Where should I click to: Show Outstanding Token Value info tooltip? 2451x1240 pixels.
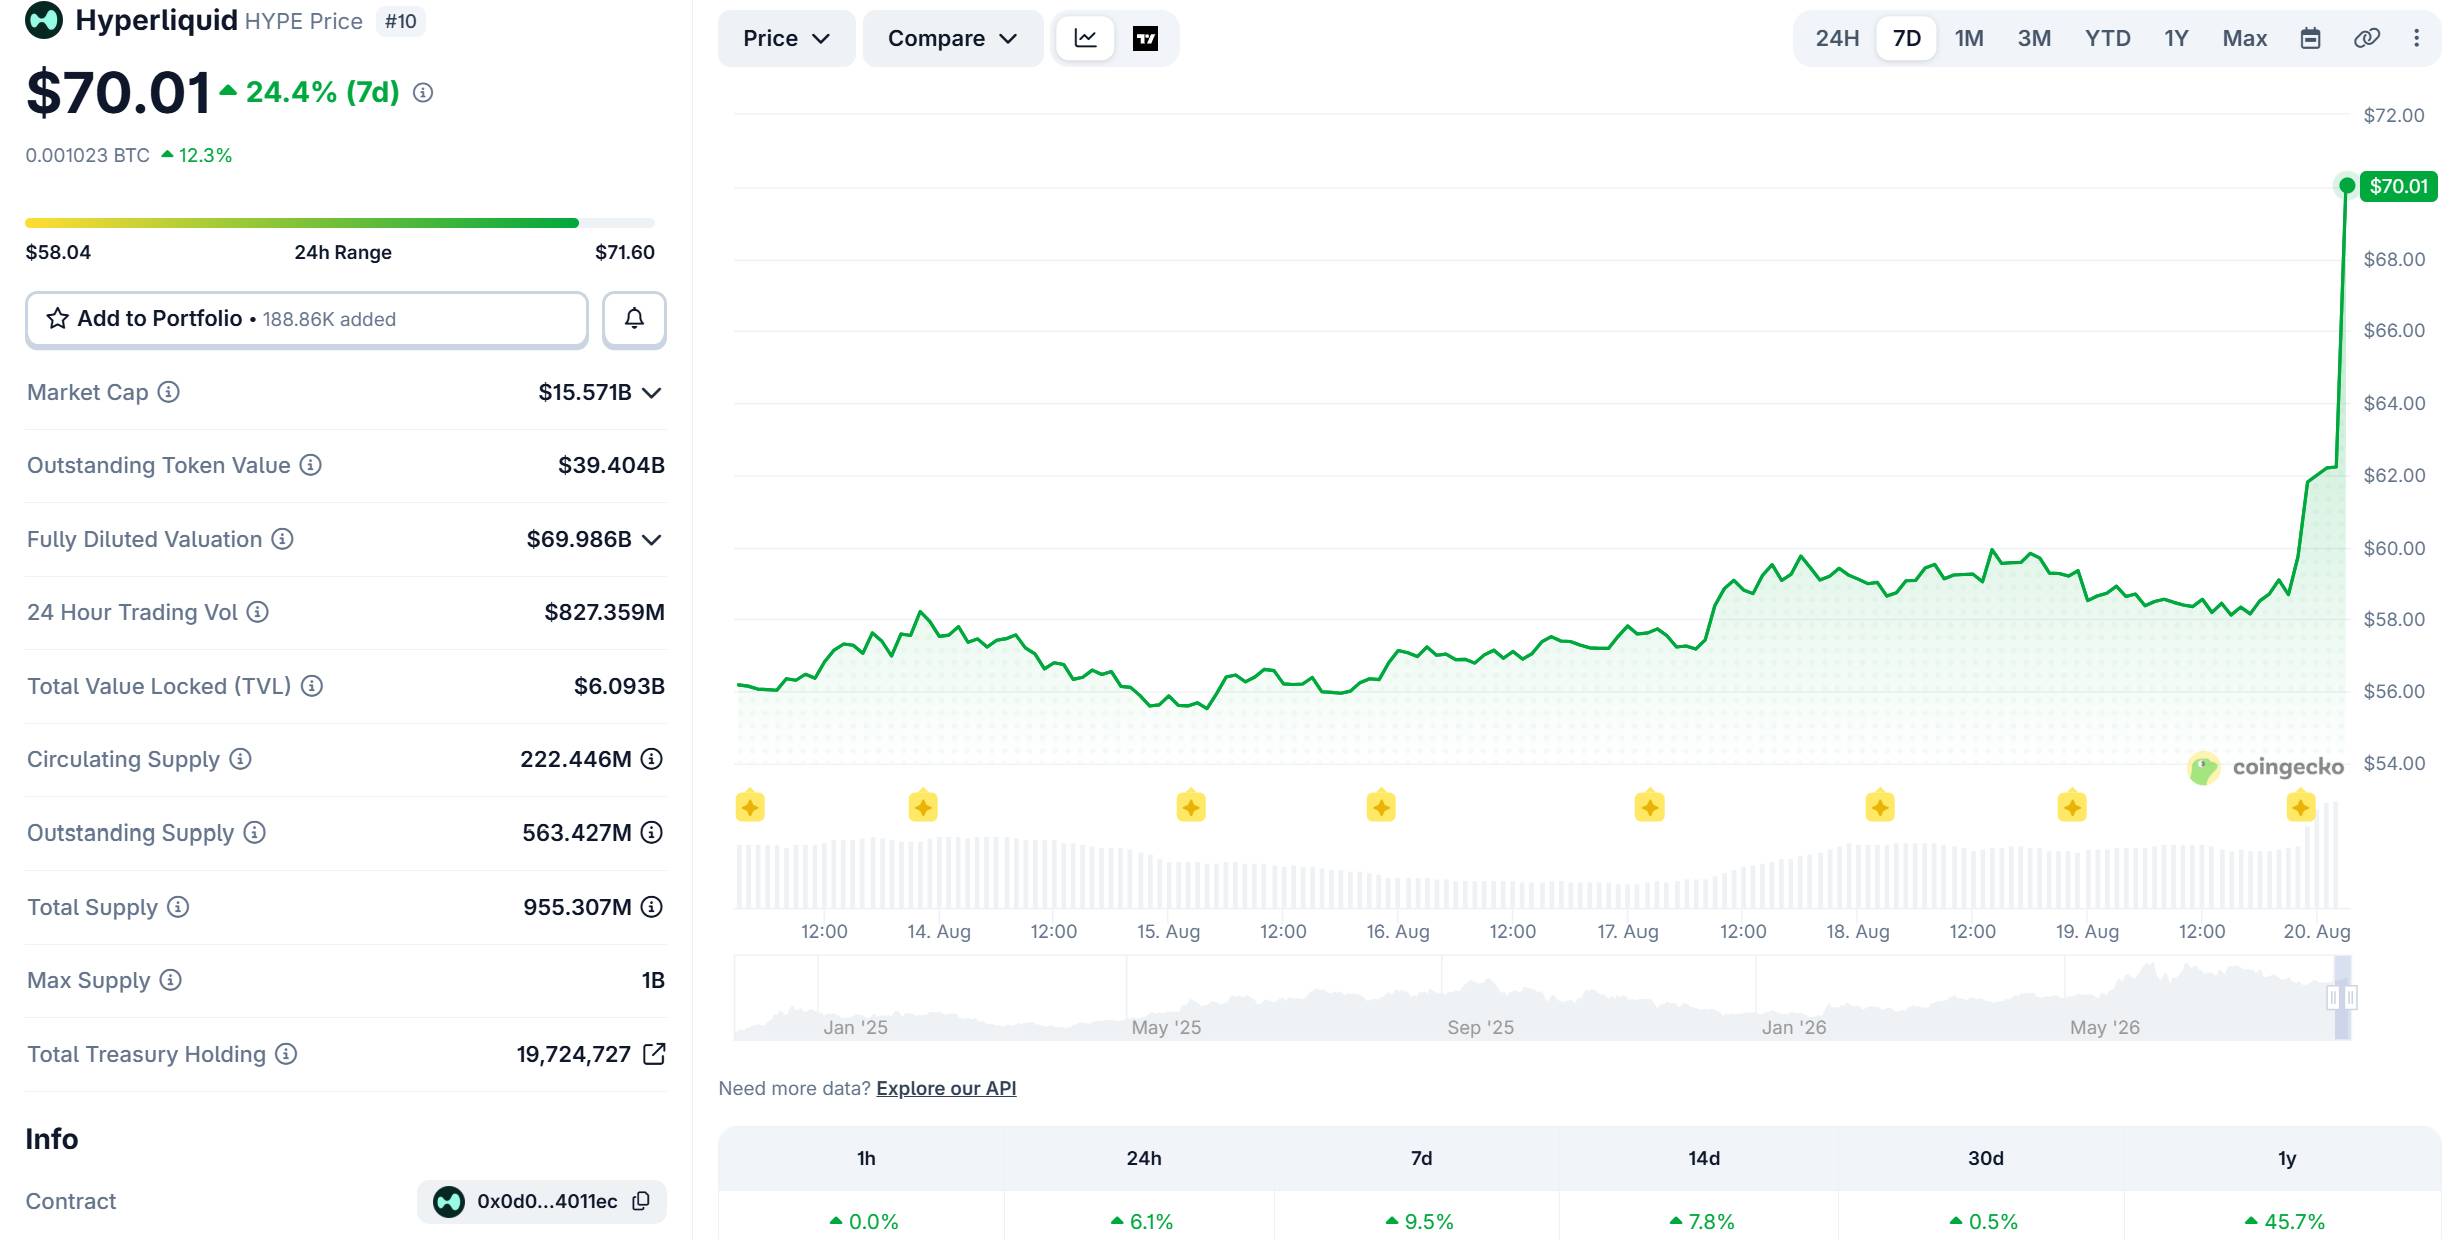pos(311,465)
